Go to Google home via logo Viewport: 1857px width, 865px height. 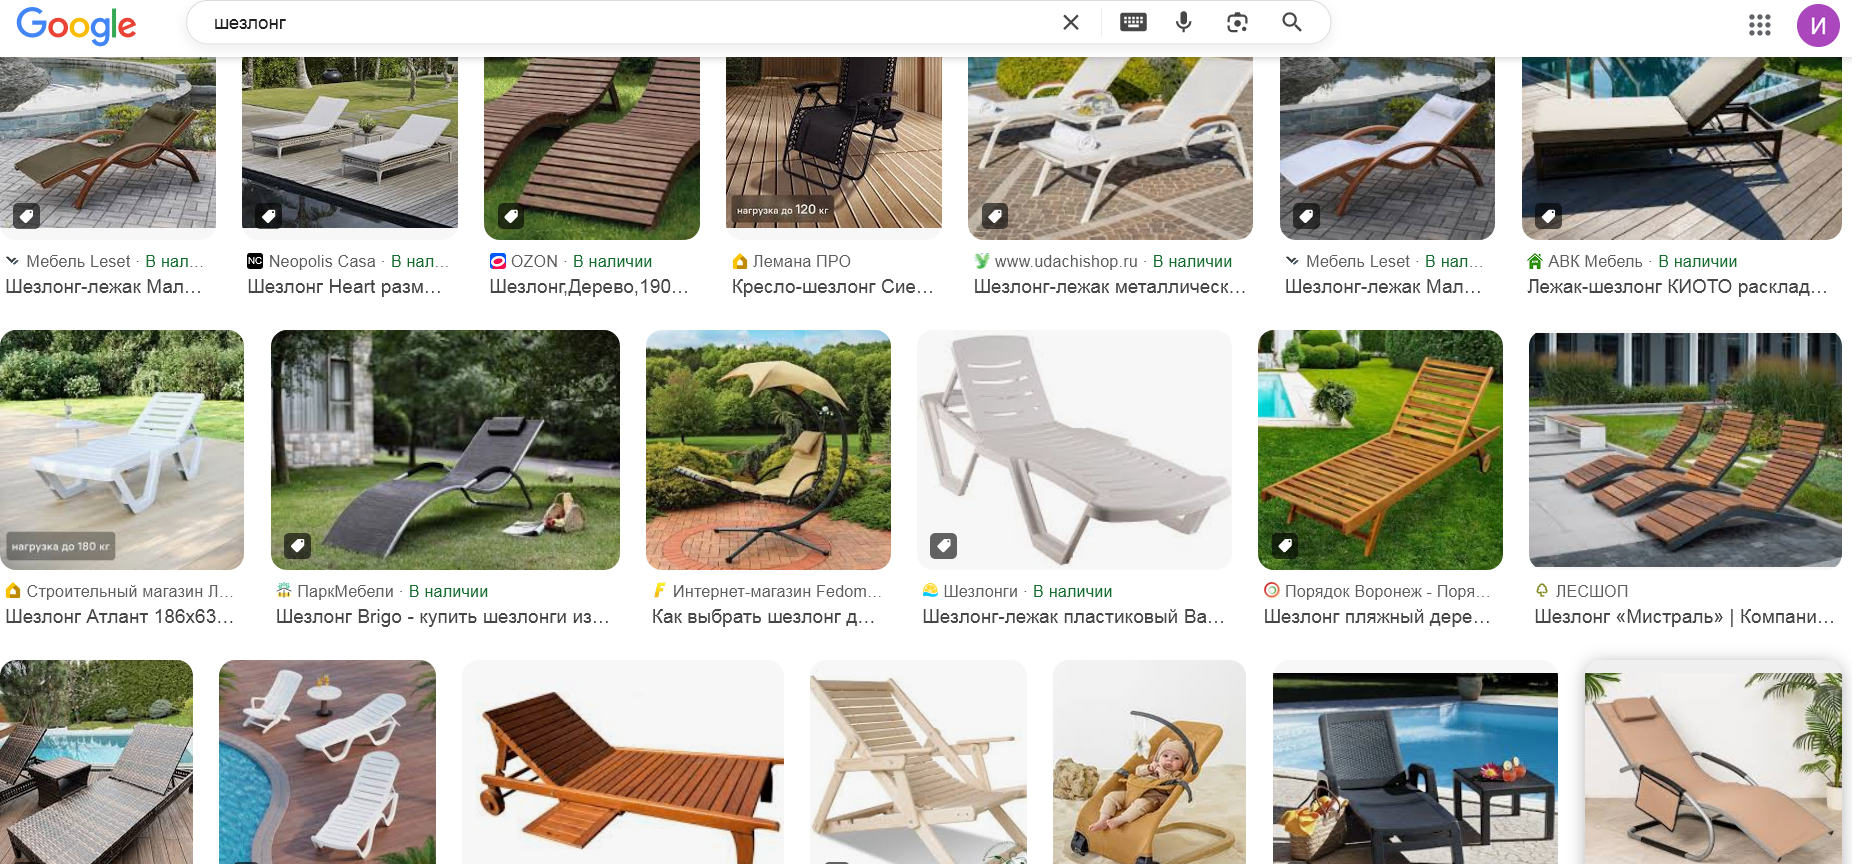coord(76,24)
